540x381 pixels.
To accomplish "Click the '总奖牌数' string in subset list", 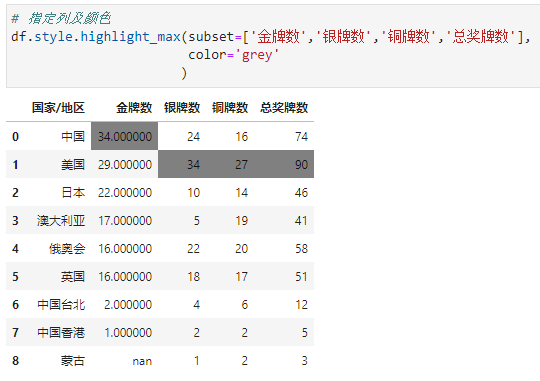I will tap(481, 37).
